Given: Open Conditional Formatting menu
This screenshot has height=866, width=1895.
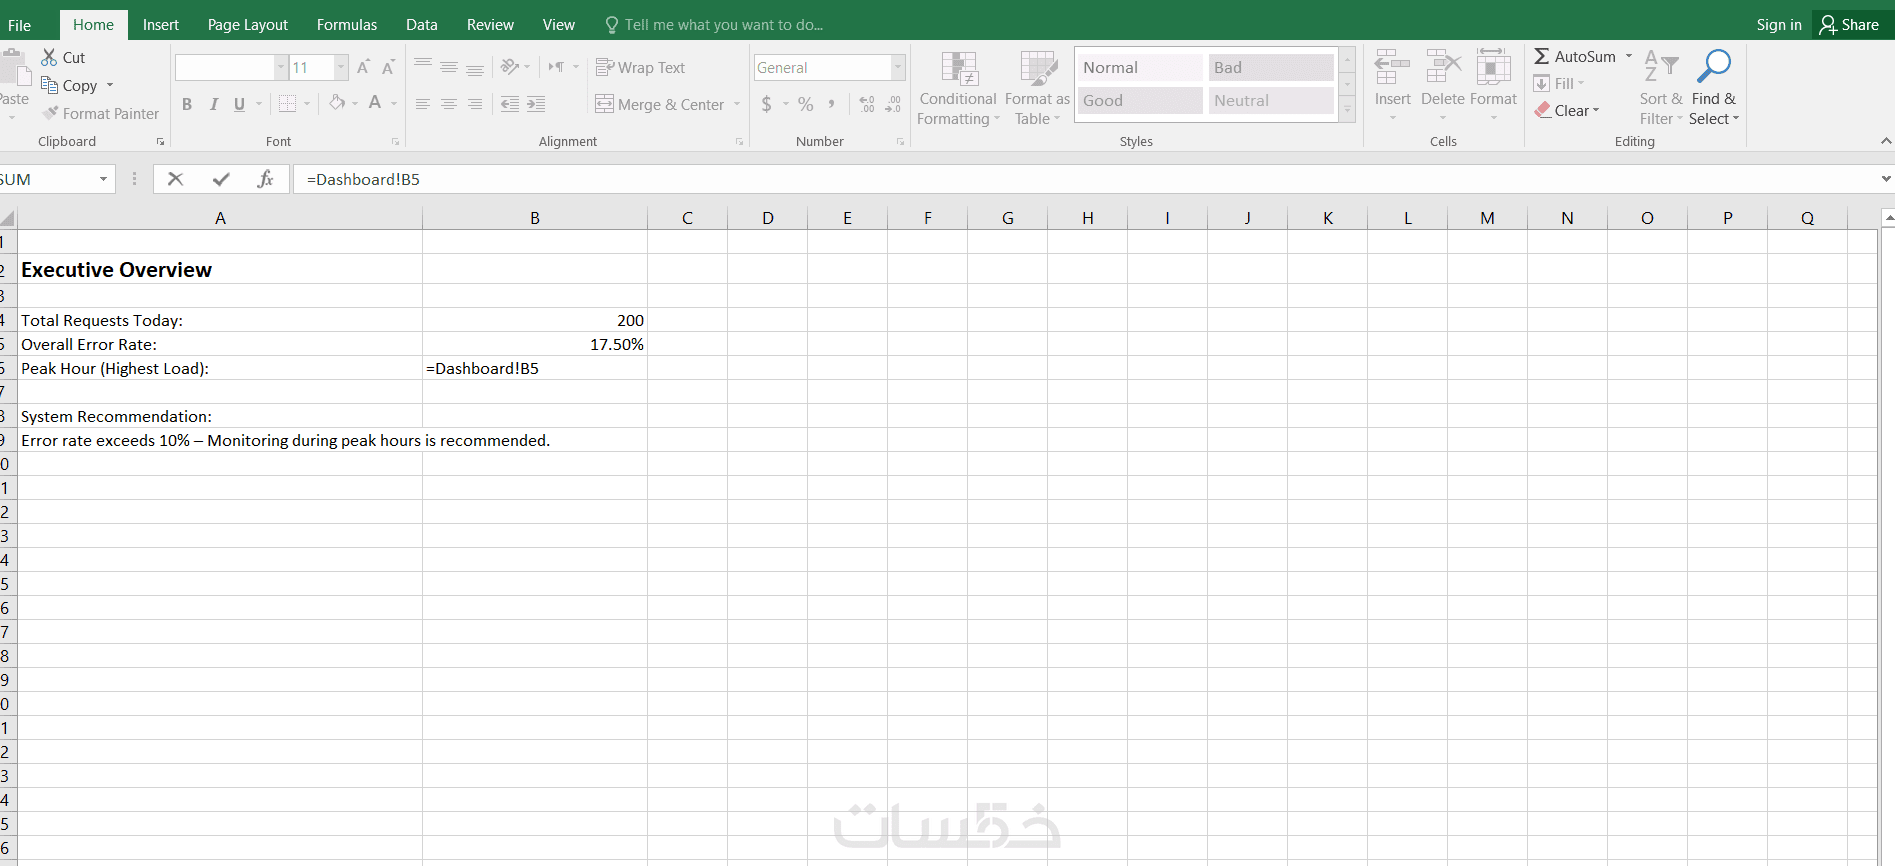Looking at the screenshot, I should [958, 88].
